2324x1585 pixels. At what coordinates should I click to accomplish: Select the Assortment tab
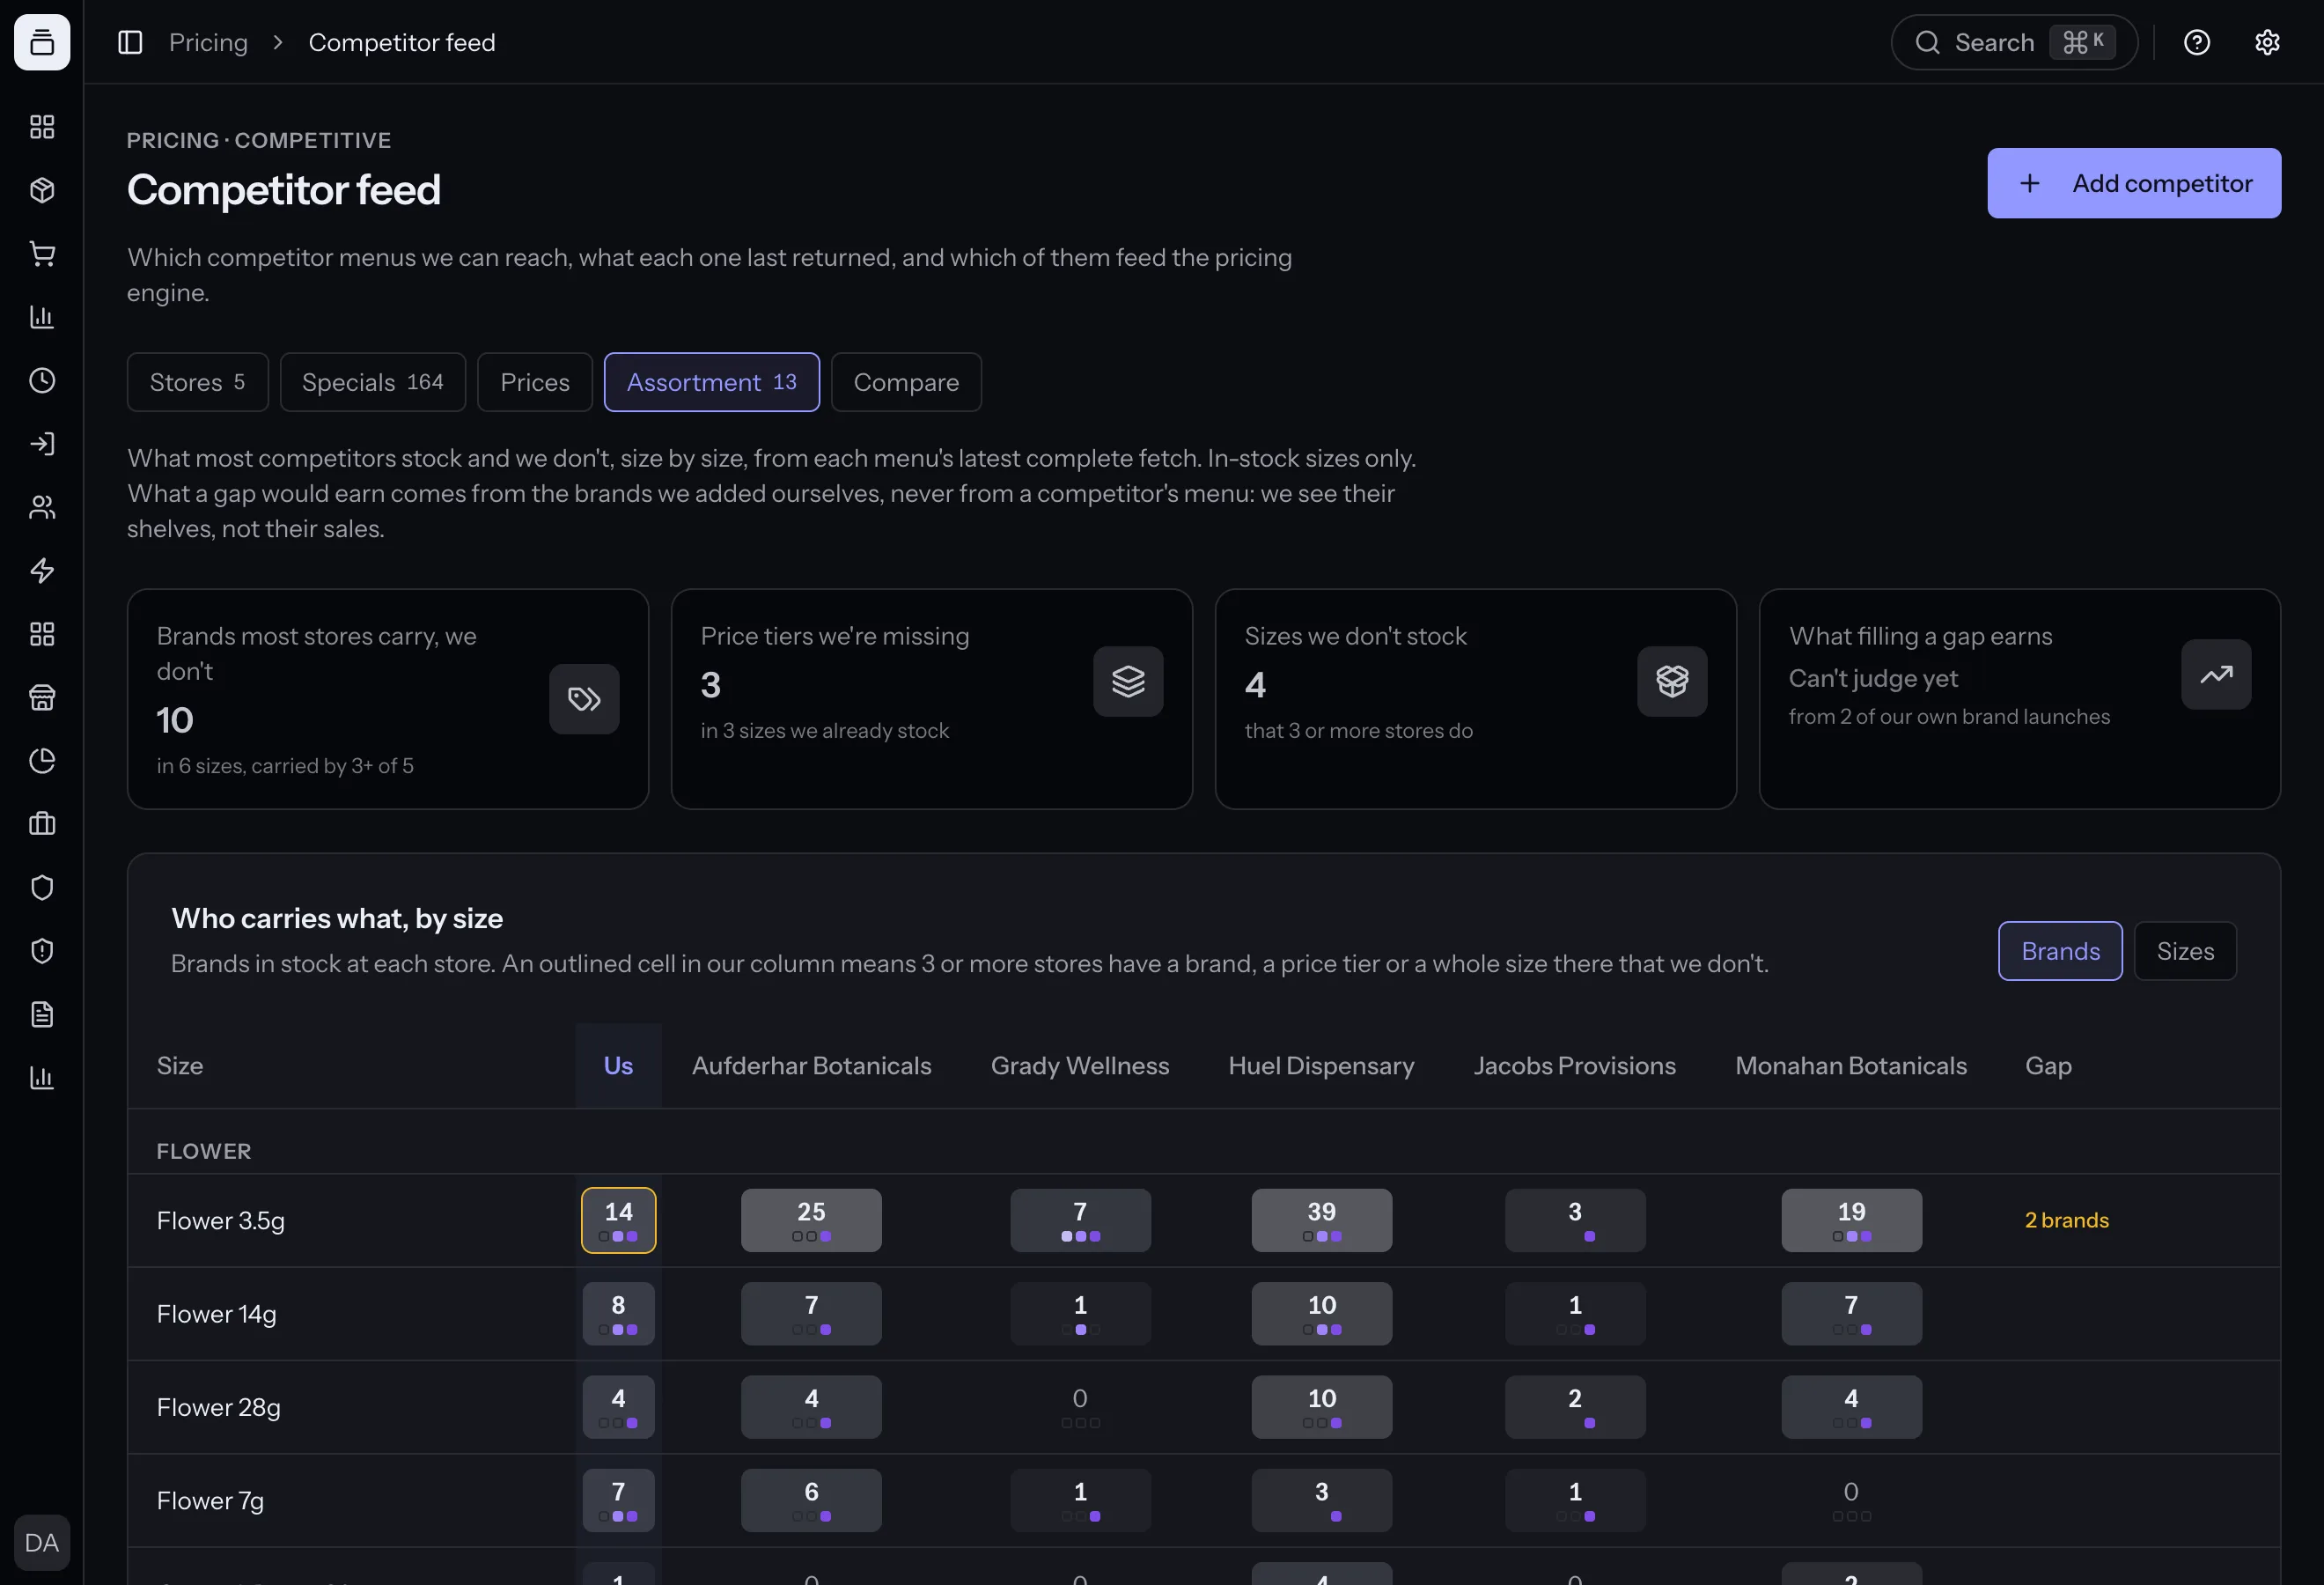tap(712, 382)
